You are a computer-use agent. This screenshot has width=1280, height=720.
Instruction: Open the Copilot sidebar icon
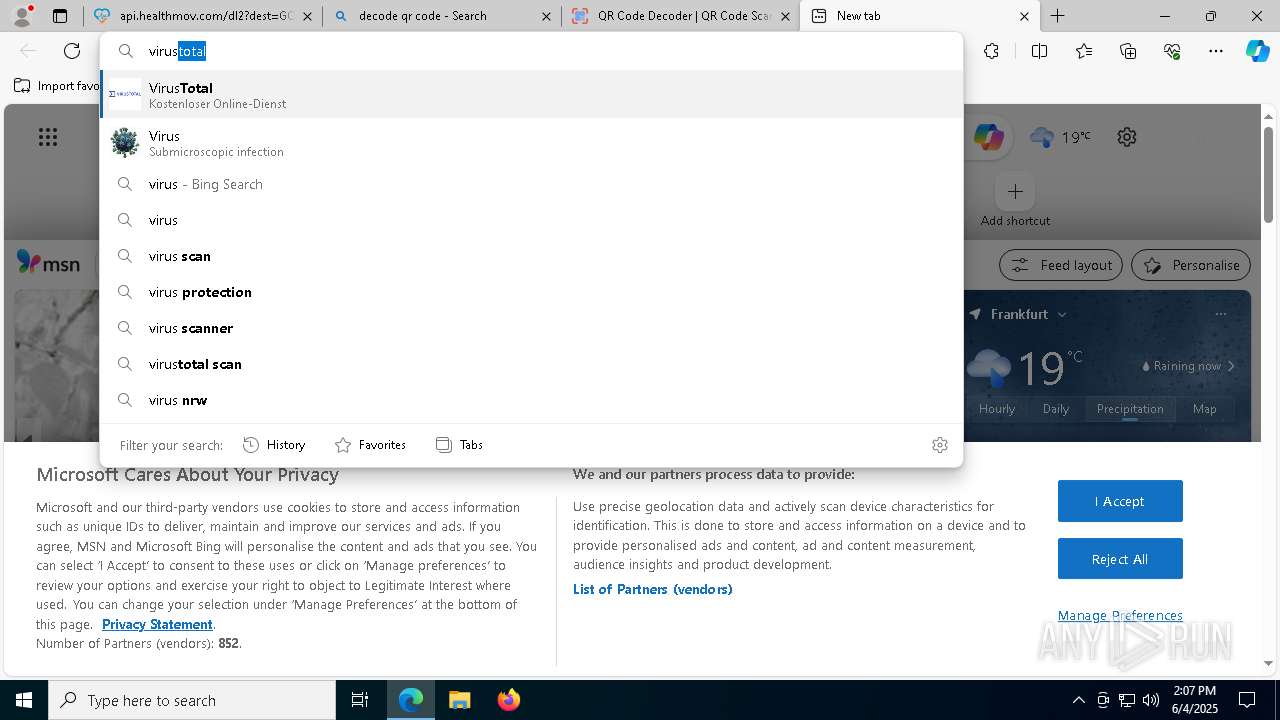click(1258, 51)
